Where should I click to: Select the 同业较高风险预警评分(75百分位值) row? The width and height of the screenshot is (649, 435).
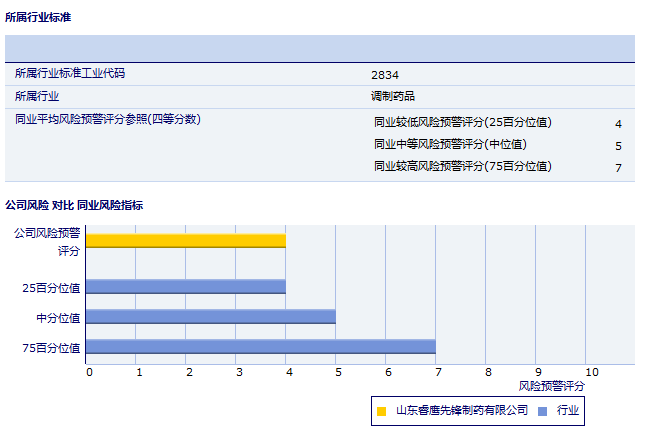click(462, 167)
